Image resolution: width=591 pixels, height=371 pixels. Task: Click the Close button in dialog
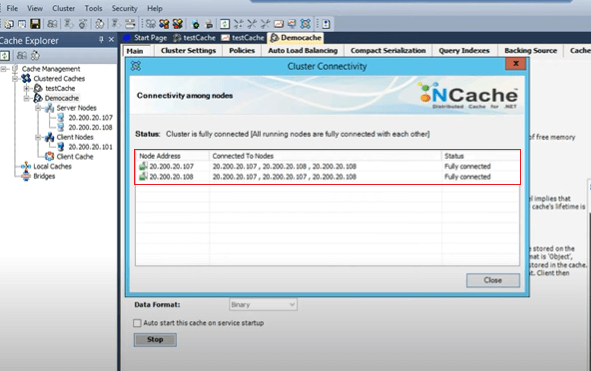click(x=493, y=280)
